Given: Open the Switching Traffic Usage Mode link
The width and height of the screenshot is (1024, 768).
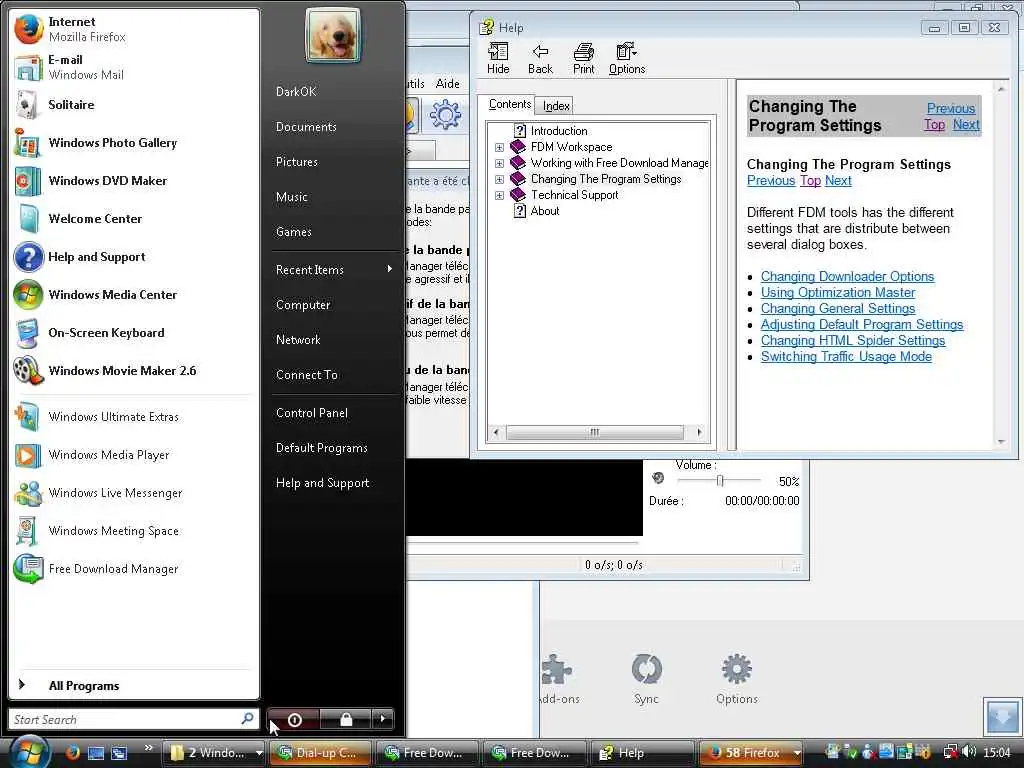Looking at the screenshot, I should pyautogui.click(x=846, y=357).
